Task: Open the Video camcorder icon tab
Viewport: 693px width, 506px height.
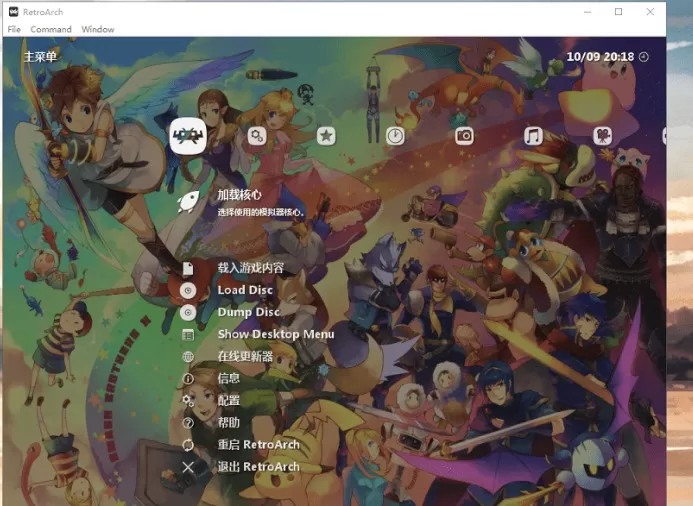Action: [x=602, y=136]
